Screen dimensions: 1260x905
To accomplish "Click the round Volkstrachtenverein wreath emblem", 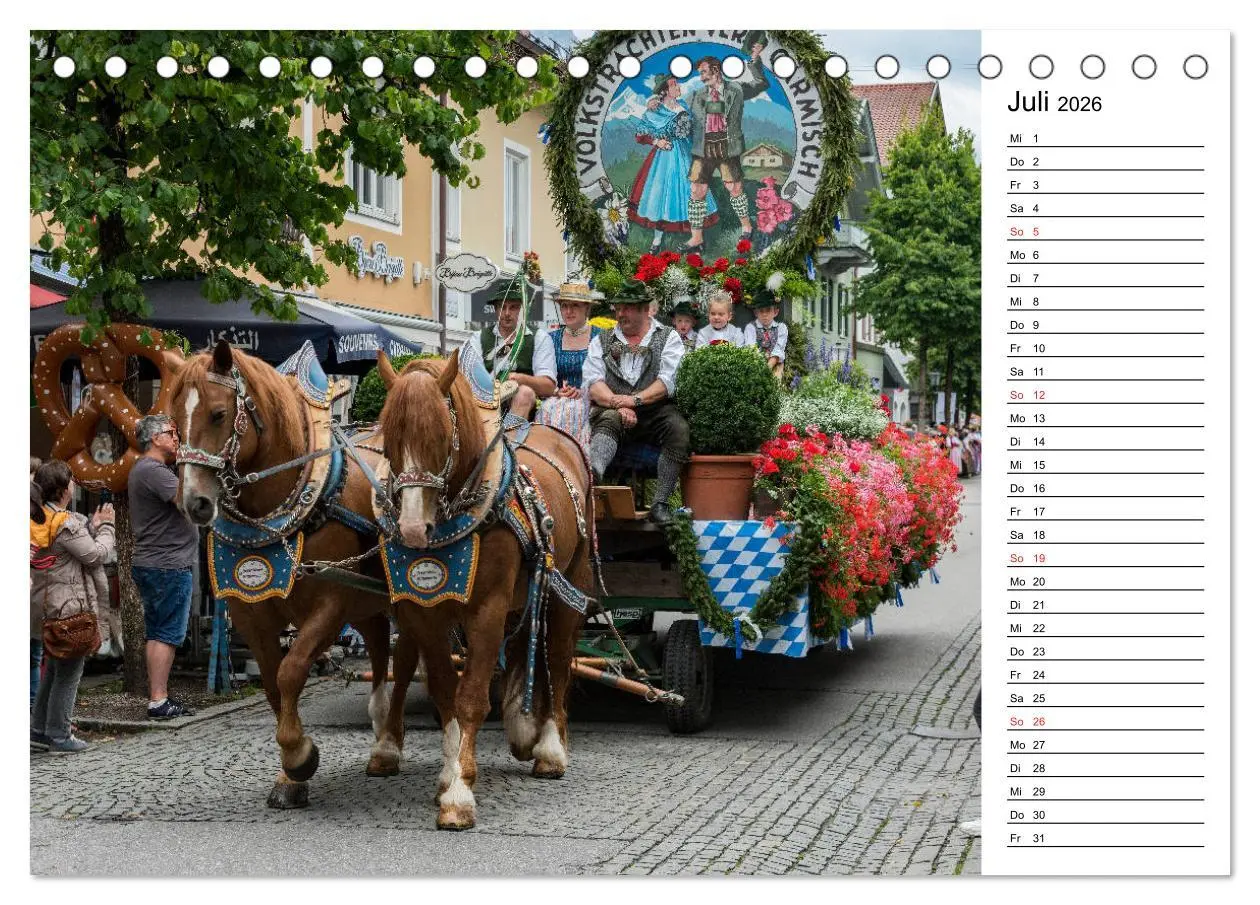I will (x=703, y=150).
